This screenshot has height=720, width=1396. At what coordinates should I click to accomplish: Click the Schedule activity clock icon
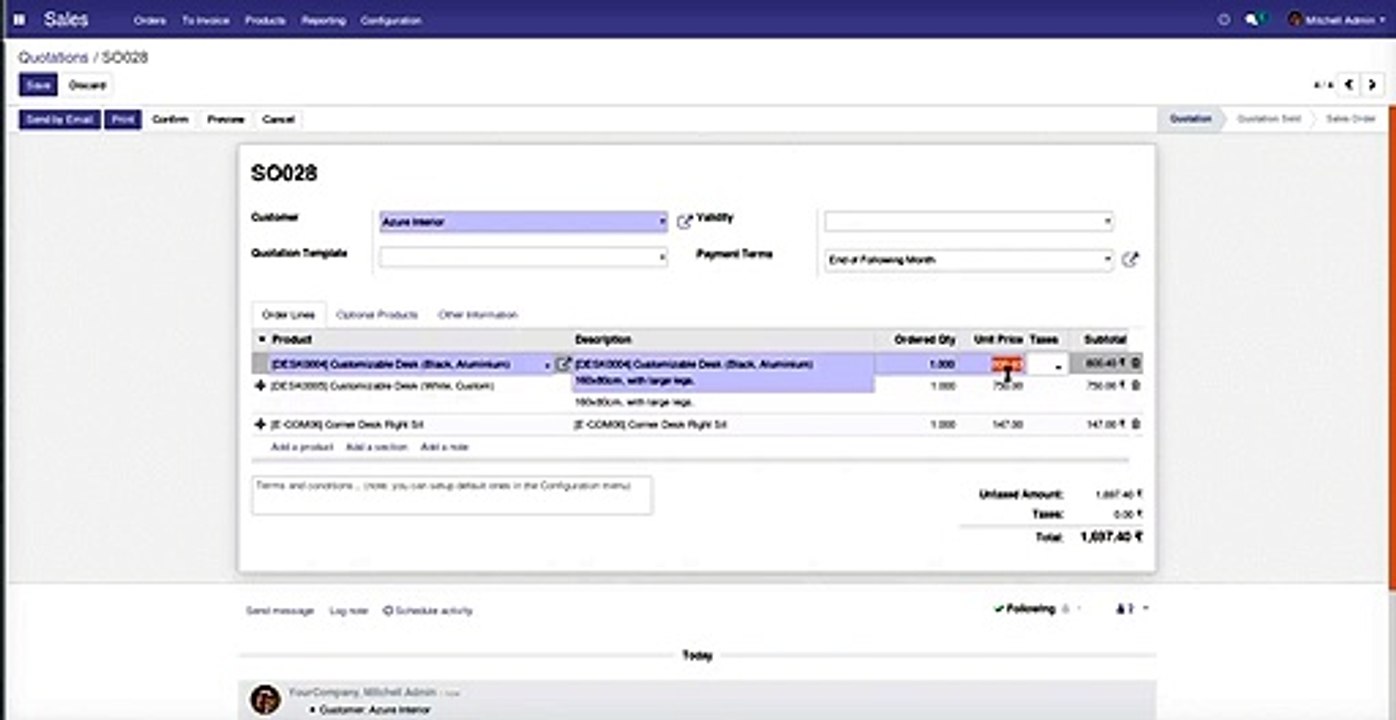point(388,610)
